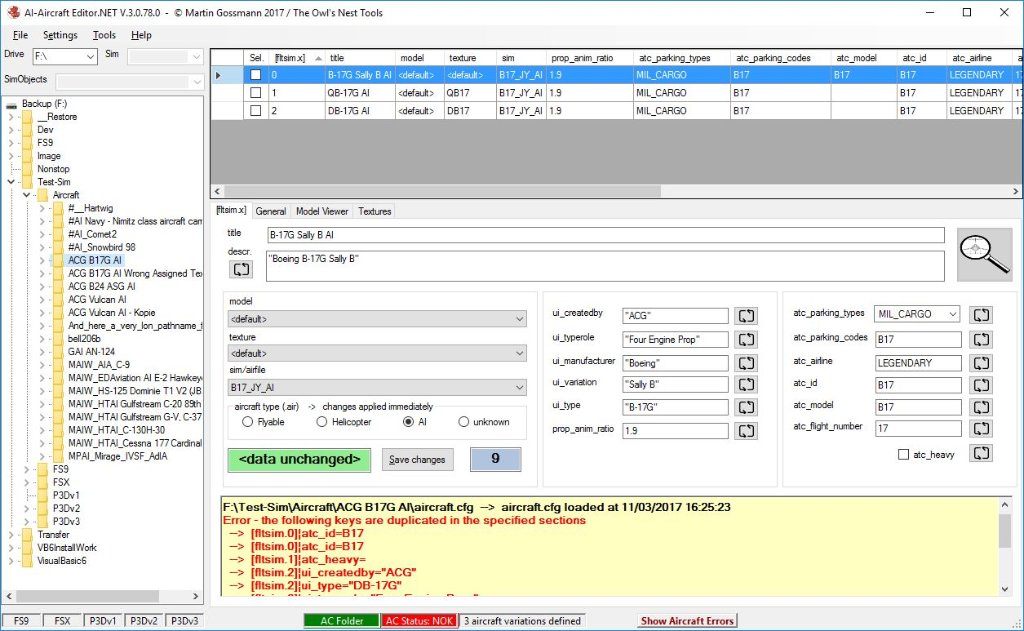Open the File menu
1024x631 pixels.
click(x=20, y=35)
